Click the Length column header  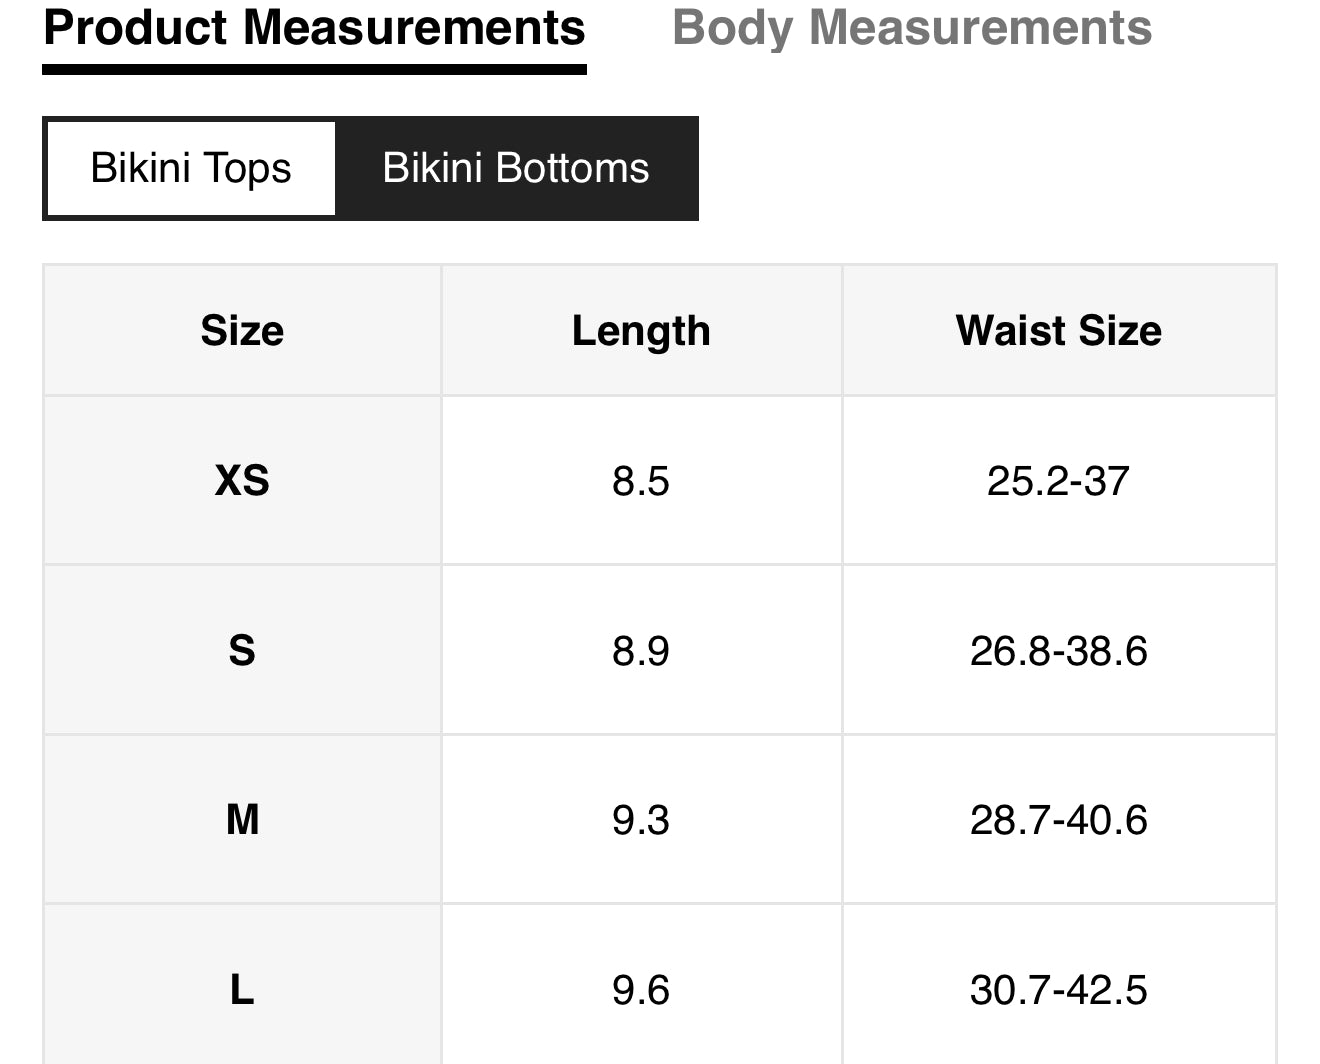tap(641, 331)
